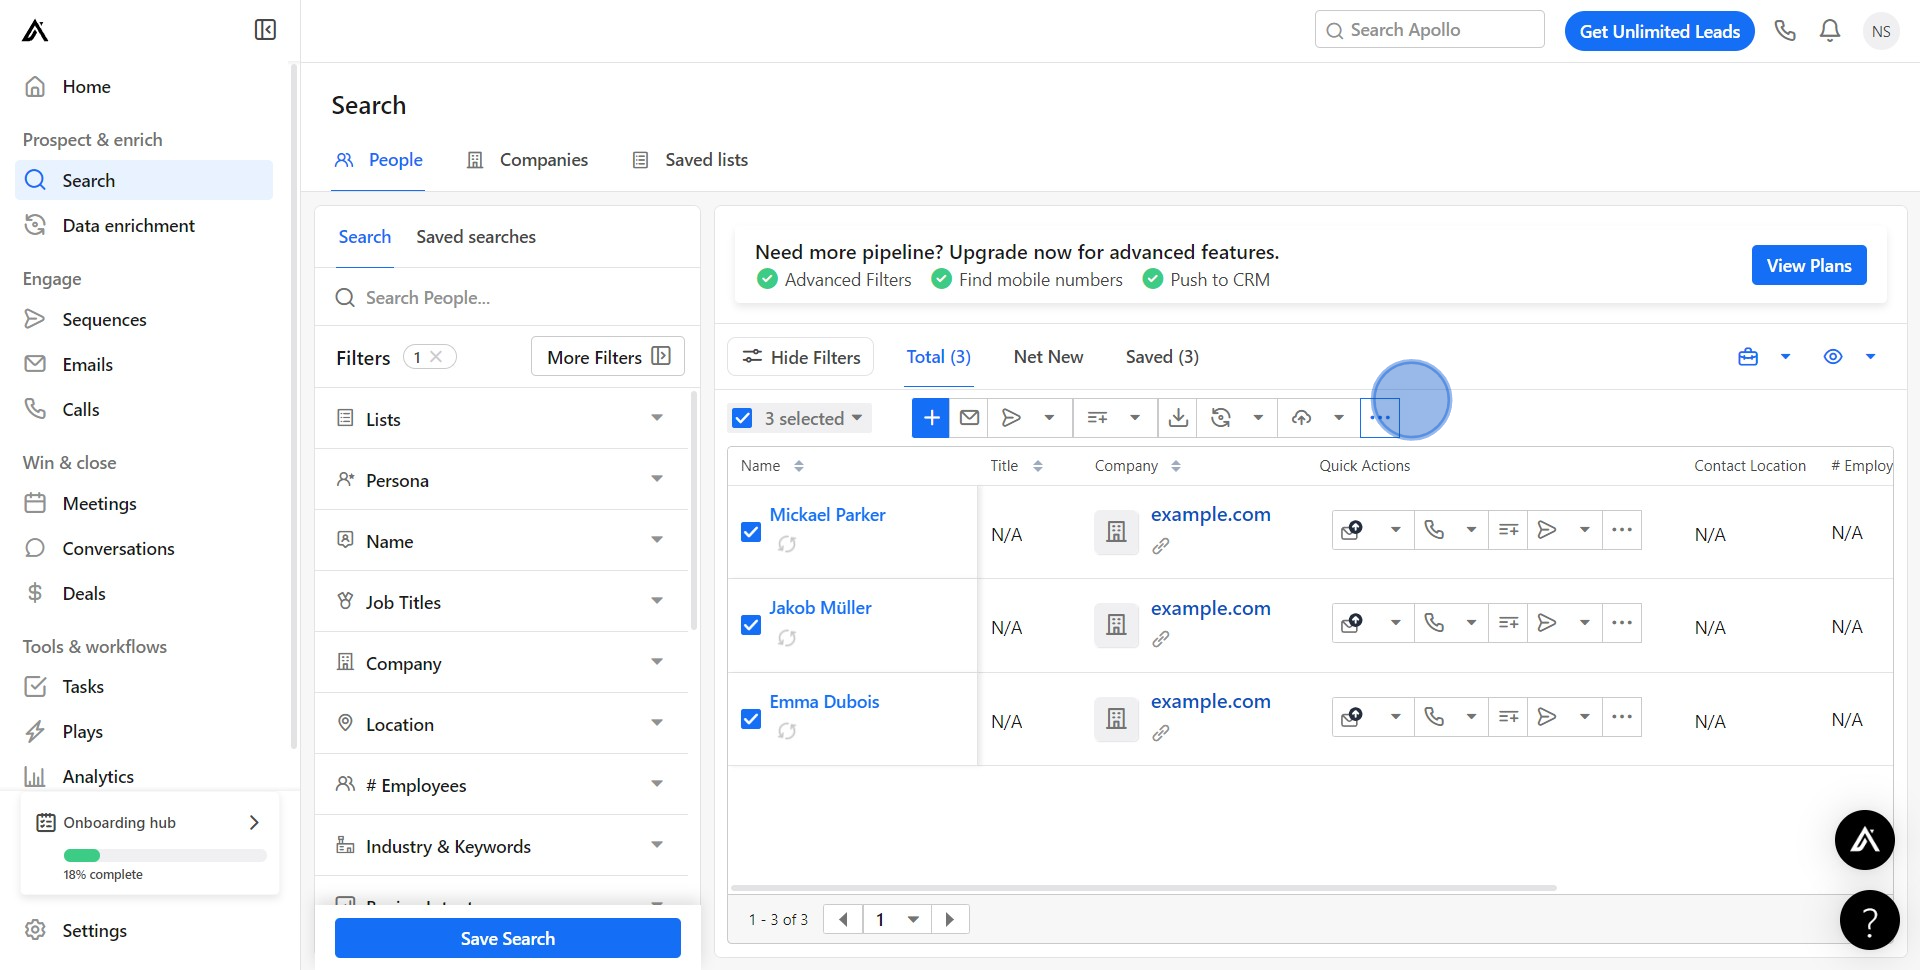Click the company building icon for Mickael Parker
Image resolution: width=1920 pixels, height=970 pixels.
coord(1117,532)
